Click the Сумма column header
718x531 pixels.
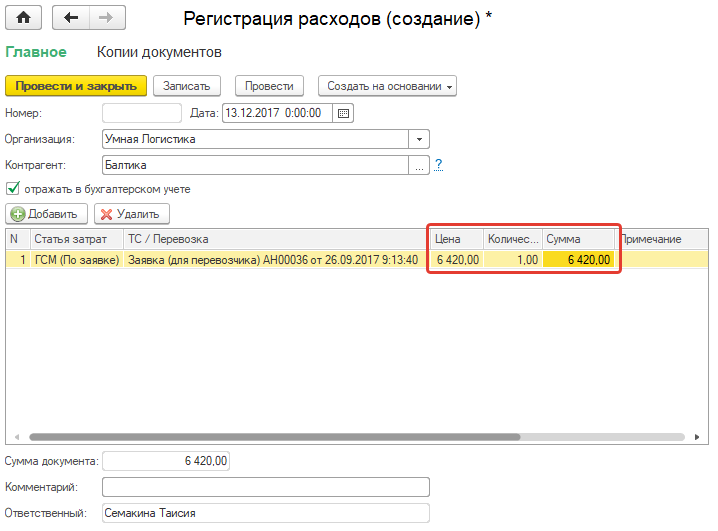point(578,239)
